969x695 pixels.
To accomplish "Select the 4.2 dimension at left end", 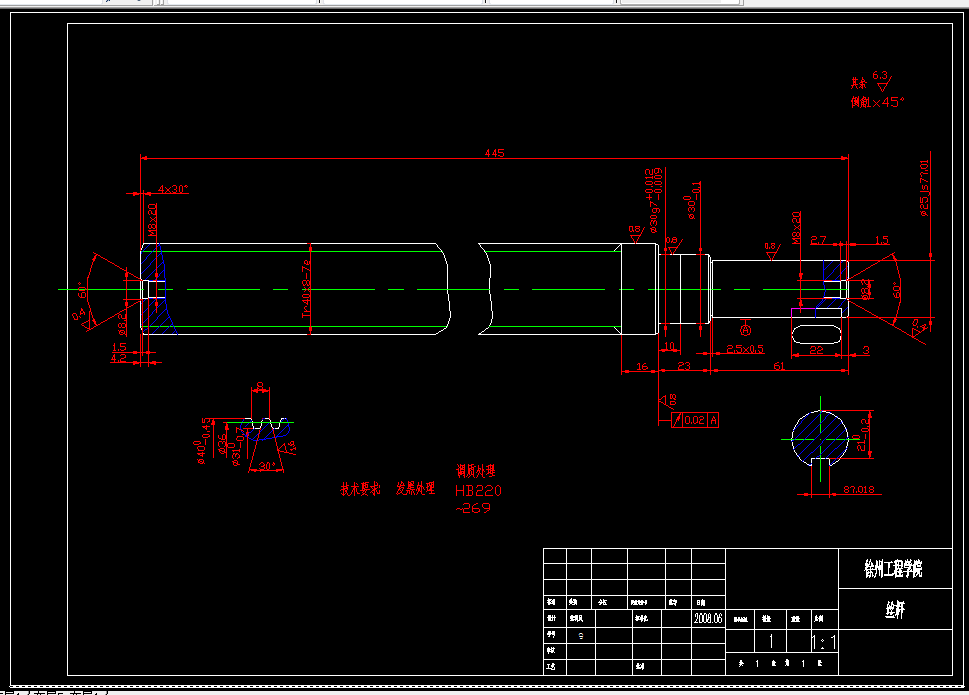I will point(118,357).
